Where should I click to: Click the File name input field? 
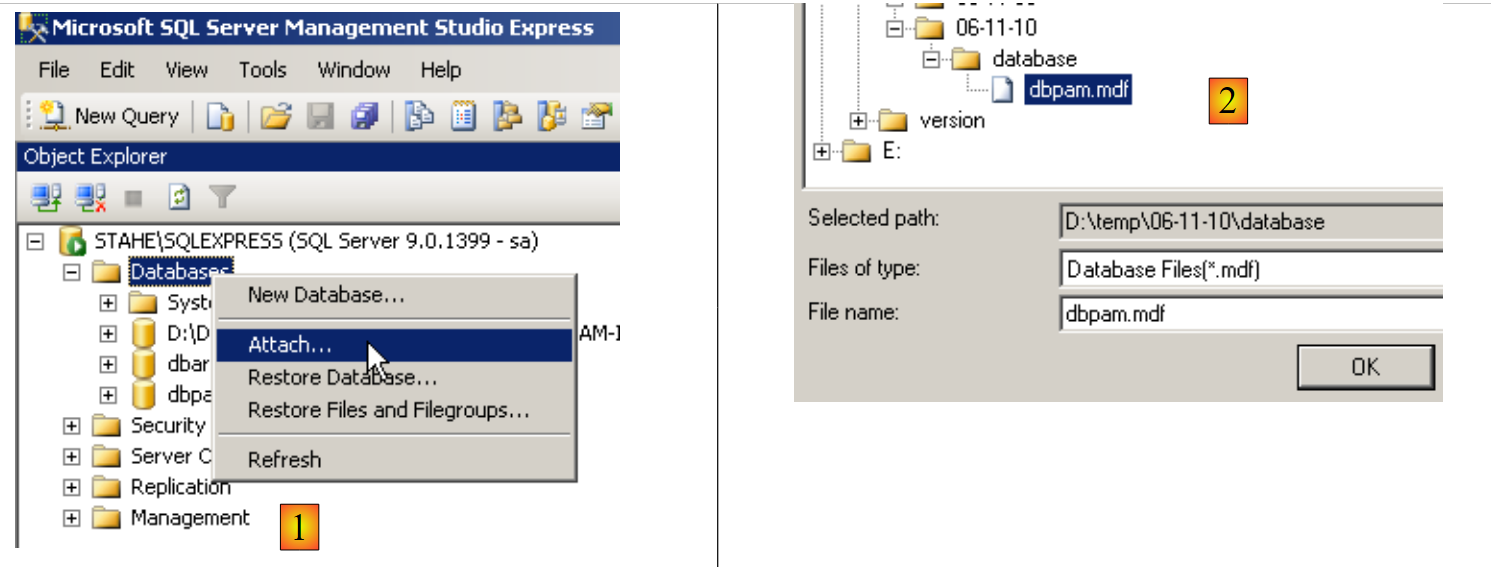[x=1250, y=313]
